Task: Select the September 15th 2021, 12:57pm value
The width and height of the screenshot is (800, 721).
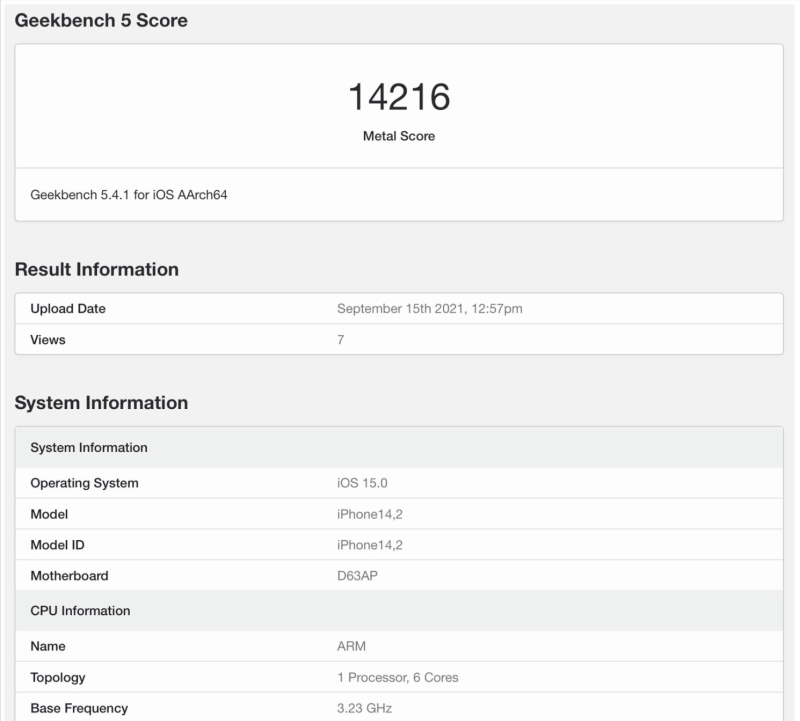Action: tap(430, 309)
